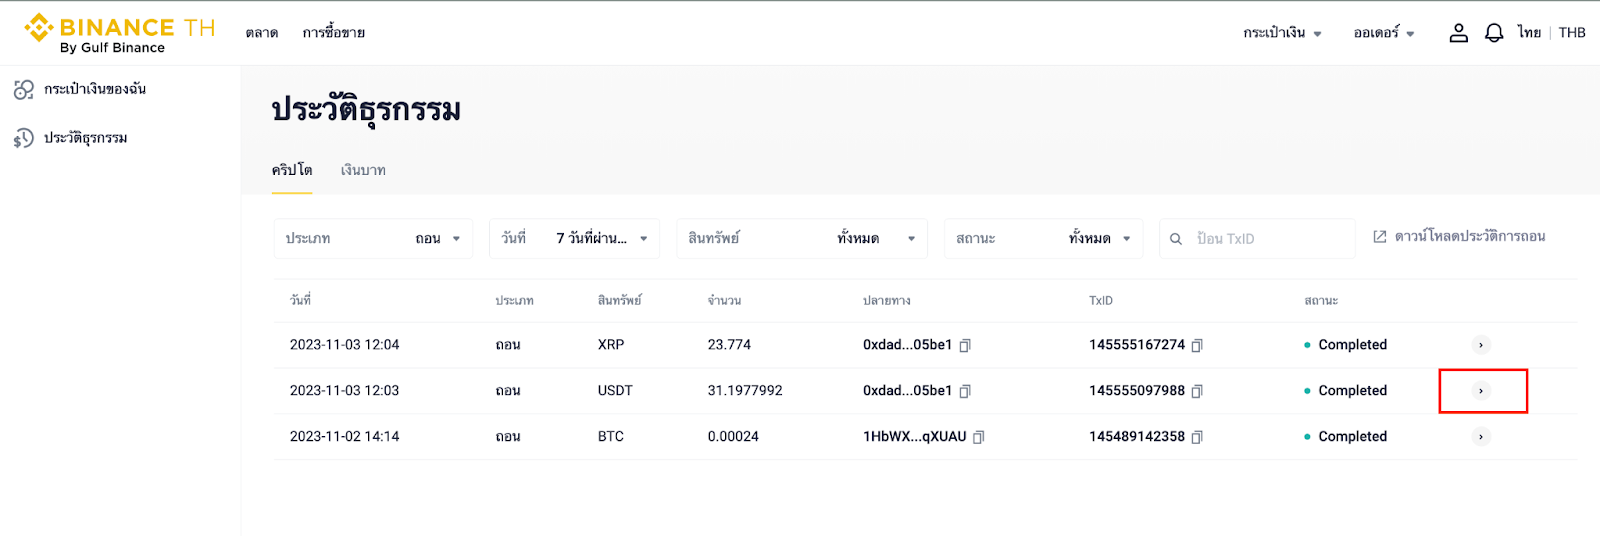This screenshot has height=536, width=1600.
Task: Go to กระเป๋าเงินของฉัน in the sidebar
Action: pyautogui.click(x=95, y=90)
